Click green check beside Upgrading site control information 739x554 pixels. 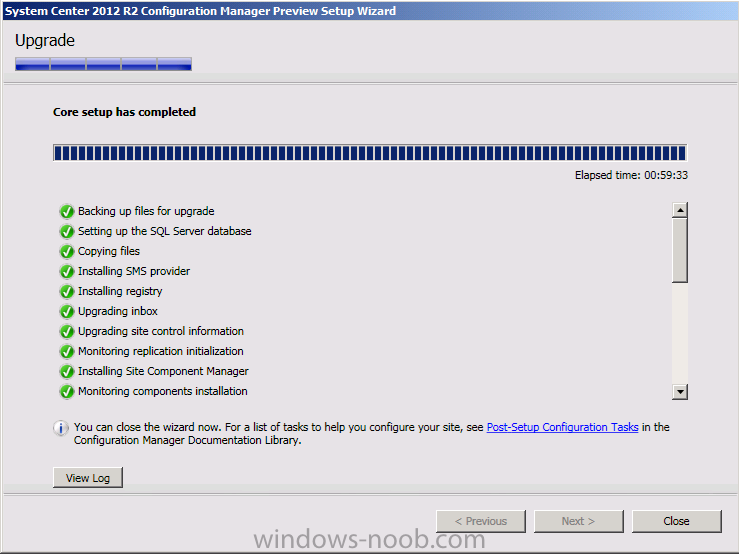pos(67,331)
